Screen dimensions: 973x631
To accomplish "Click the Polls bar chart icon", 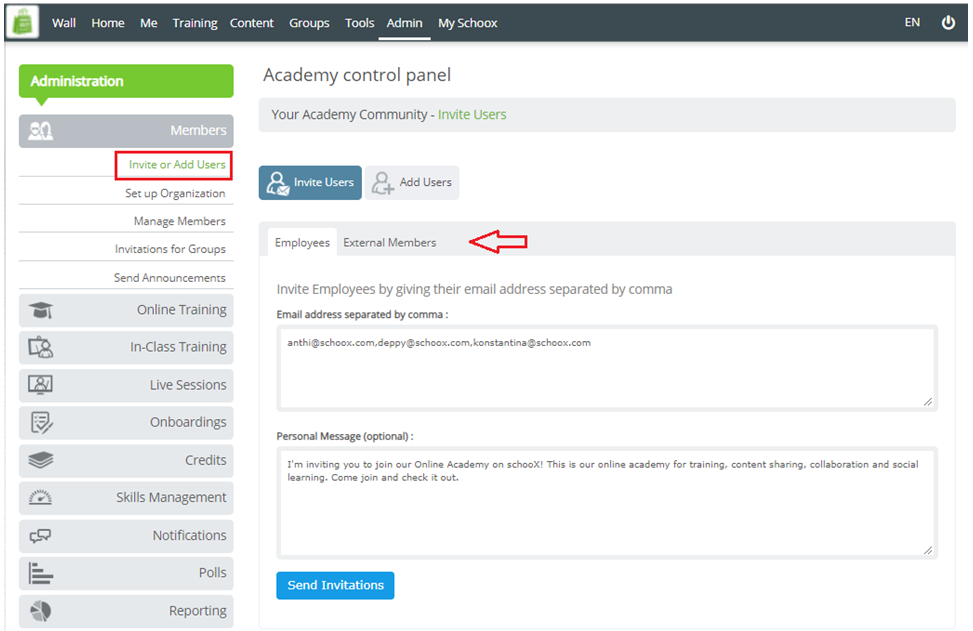I will click(x=40, y=573).
